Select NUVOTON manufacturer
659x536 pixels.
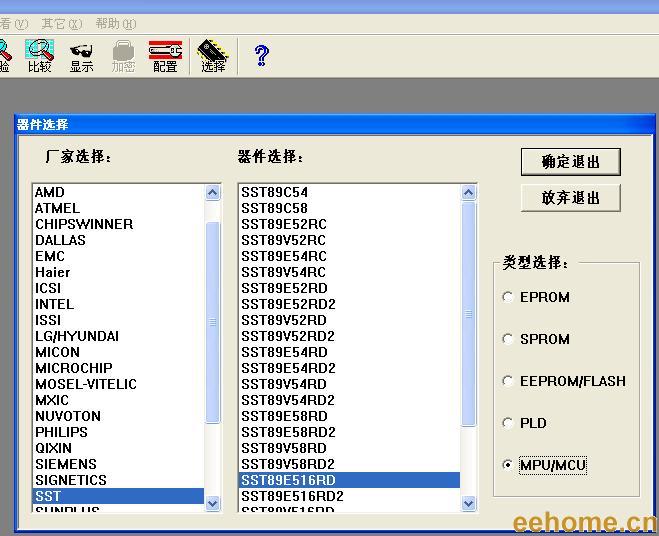[x=118, y=416]
